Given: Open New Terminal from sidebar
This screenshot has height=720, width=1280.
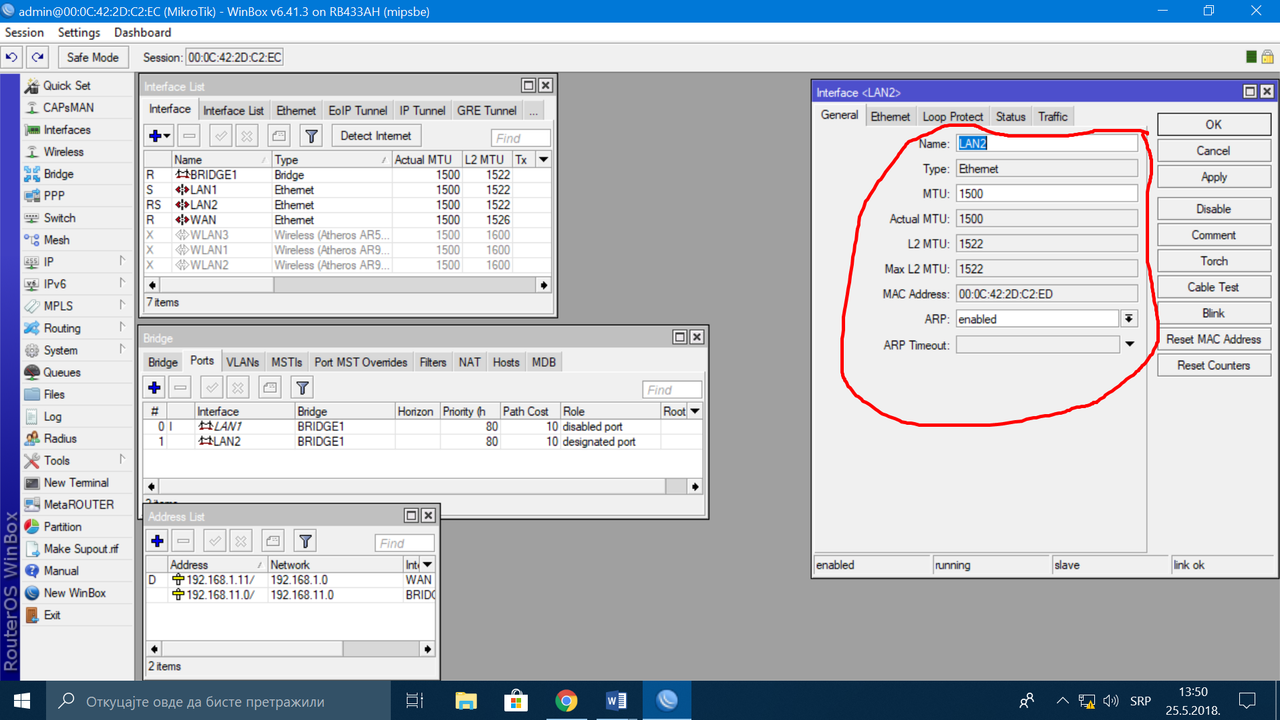Looking at the screenshot, I should [76, 482].
